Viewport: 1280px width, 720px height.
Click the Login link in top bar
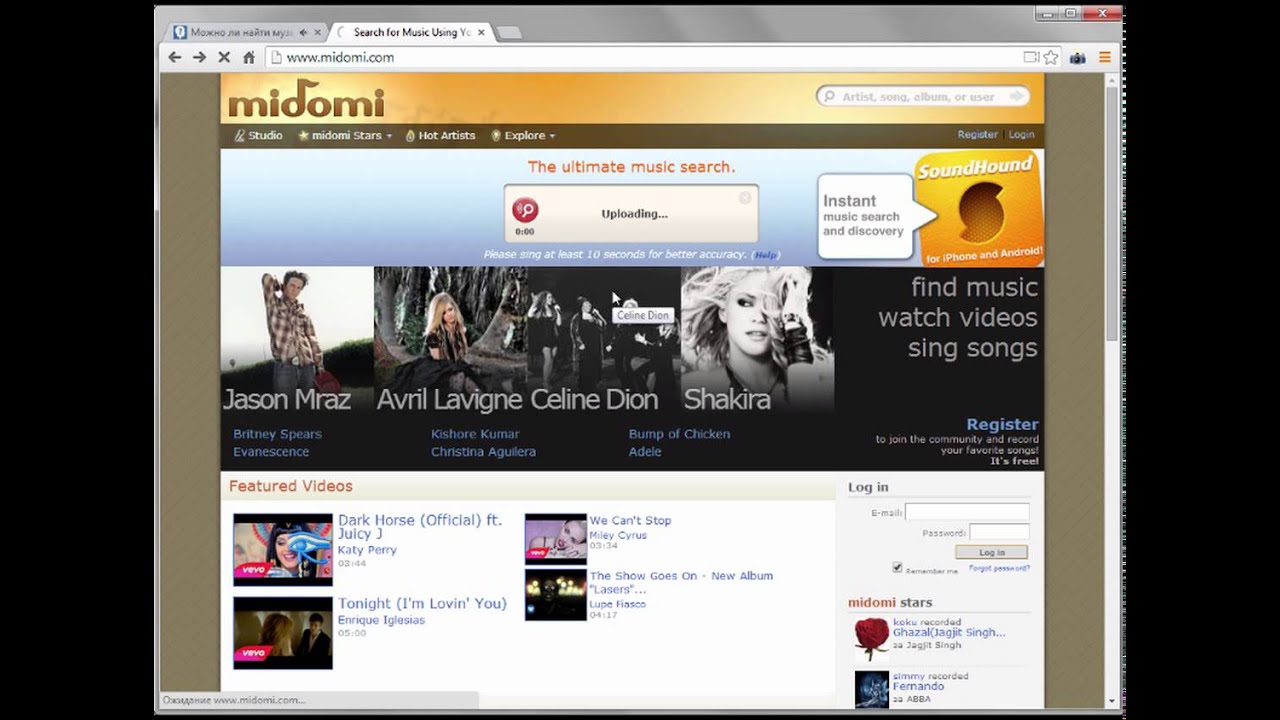[1021, 134]
